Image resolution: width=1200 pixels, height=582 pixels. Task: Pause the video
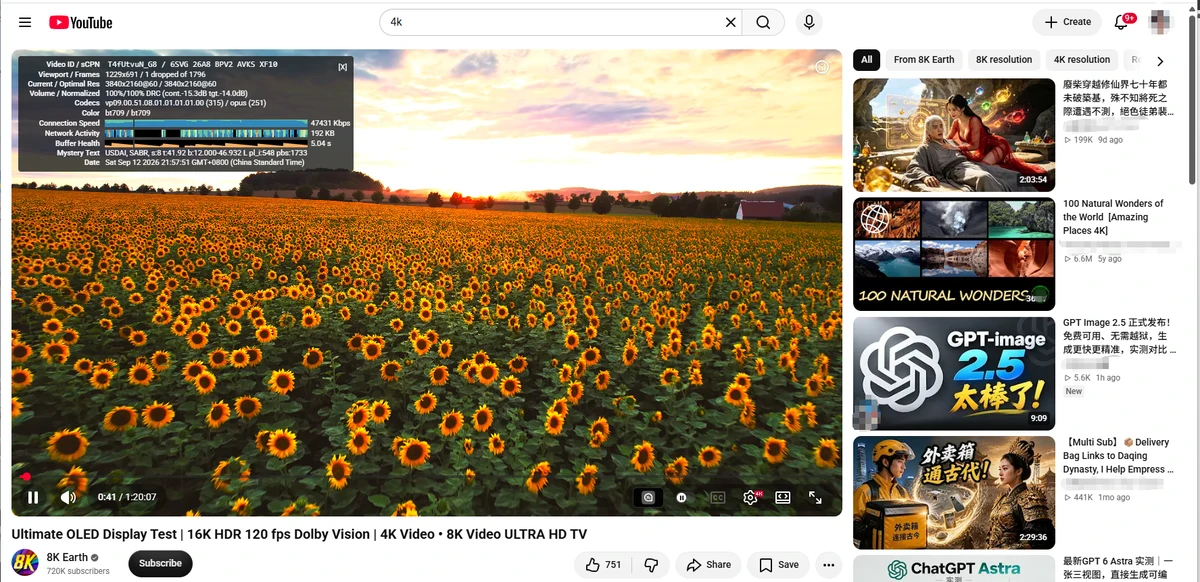(x=33, y=497)
